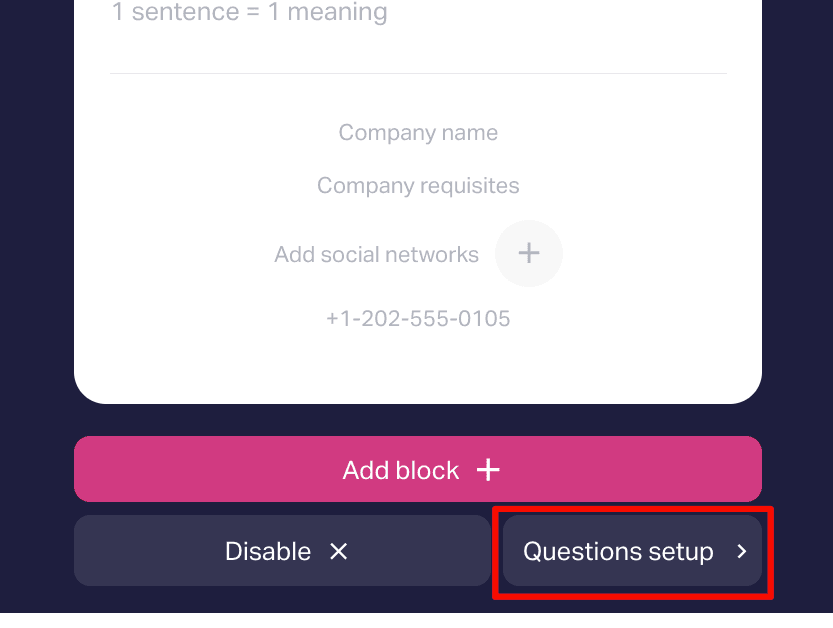Click the white strip below the dark panel

[x=416, y=621]
